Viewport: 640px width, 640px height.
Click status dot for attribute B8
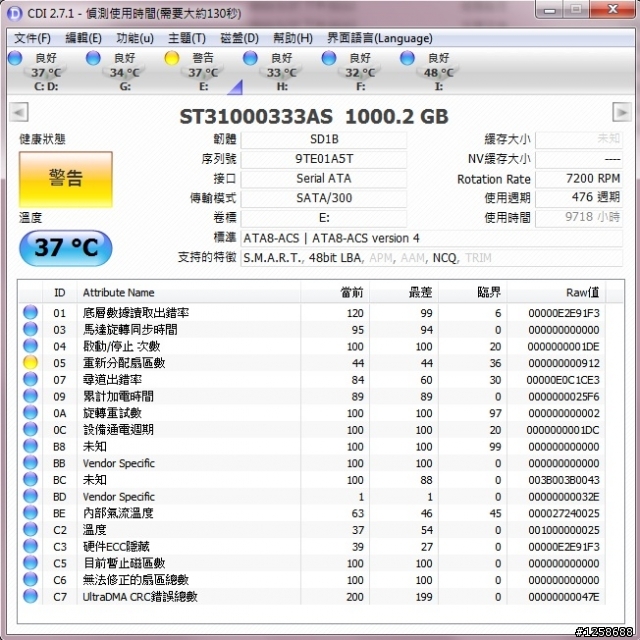tap(30, 446)
